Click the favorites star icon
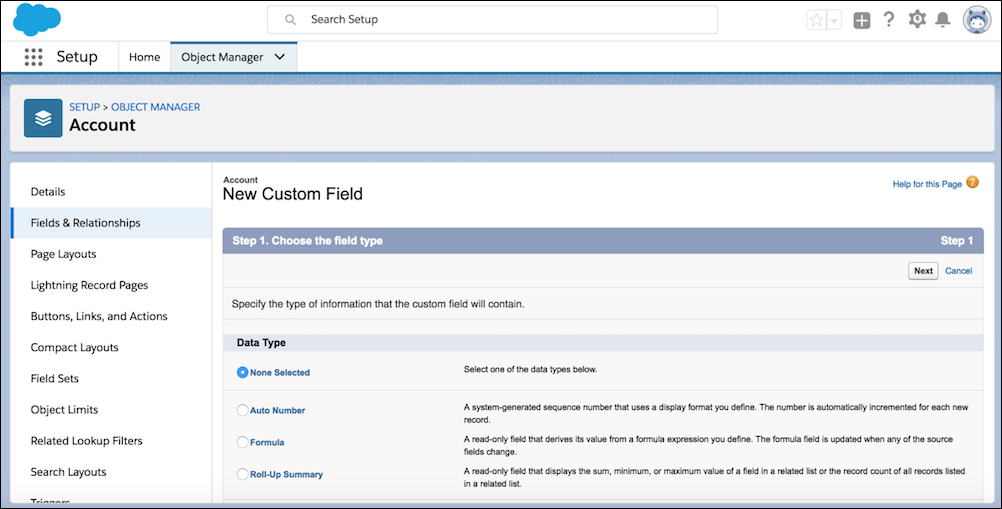1002x509 pixels. click(817, 20)
